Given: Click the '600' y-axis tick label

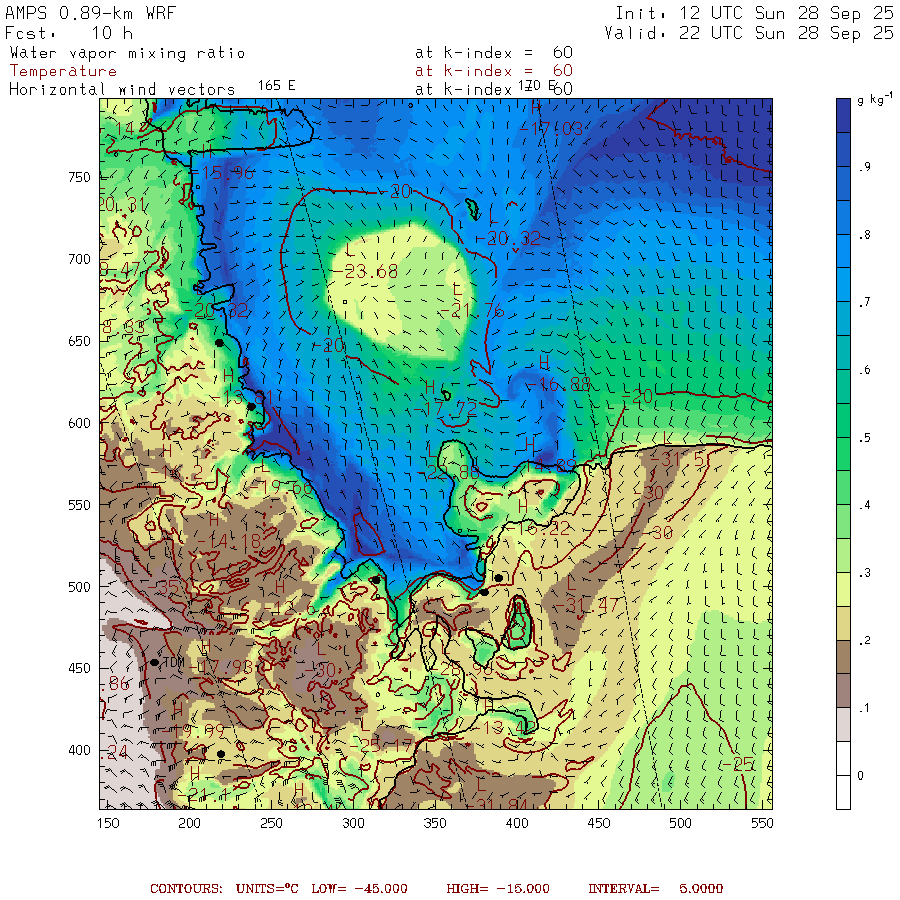Looking at the screenshot, I should pyautogui.click(x=79, y=423).
